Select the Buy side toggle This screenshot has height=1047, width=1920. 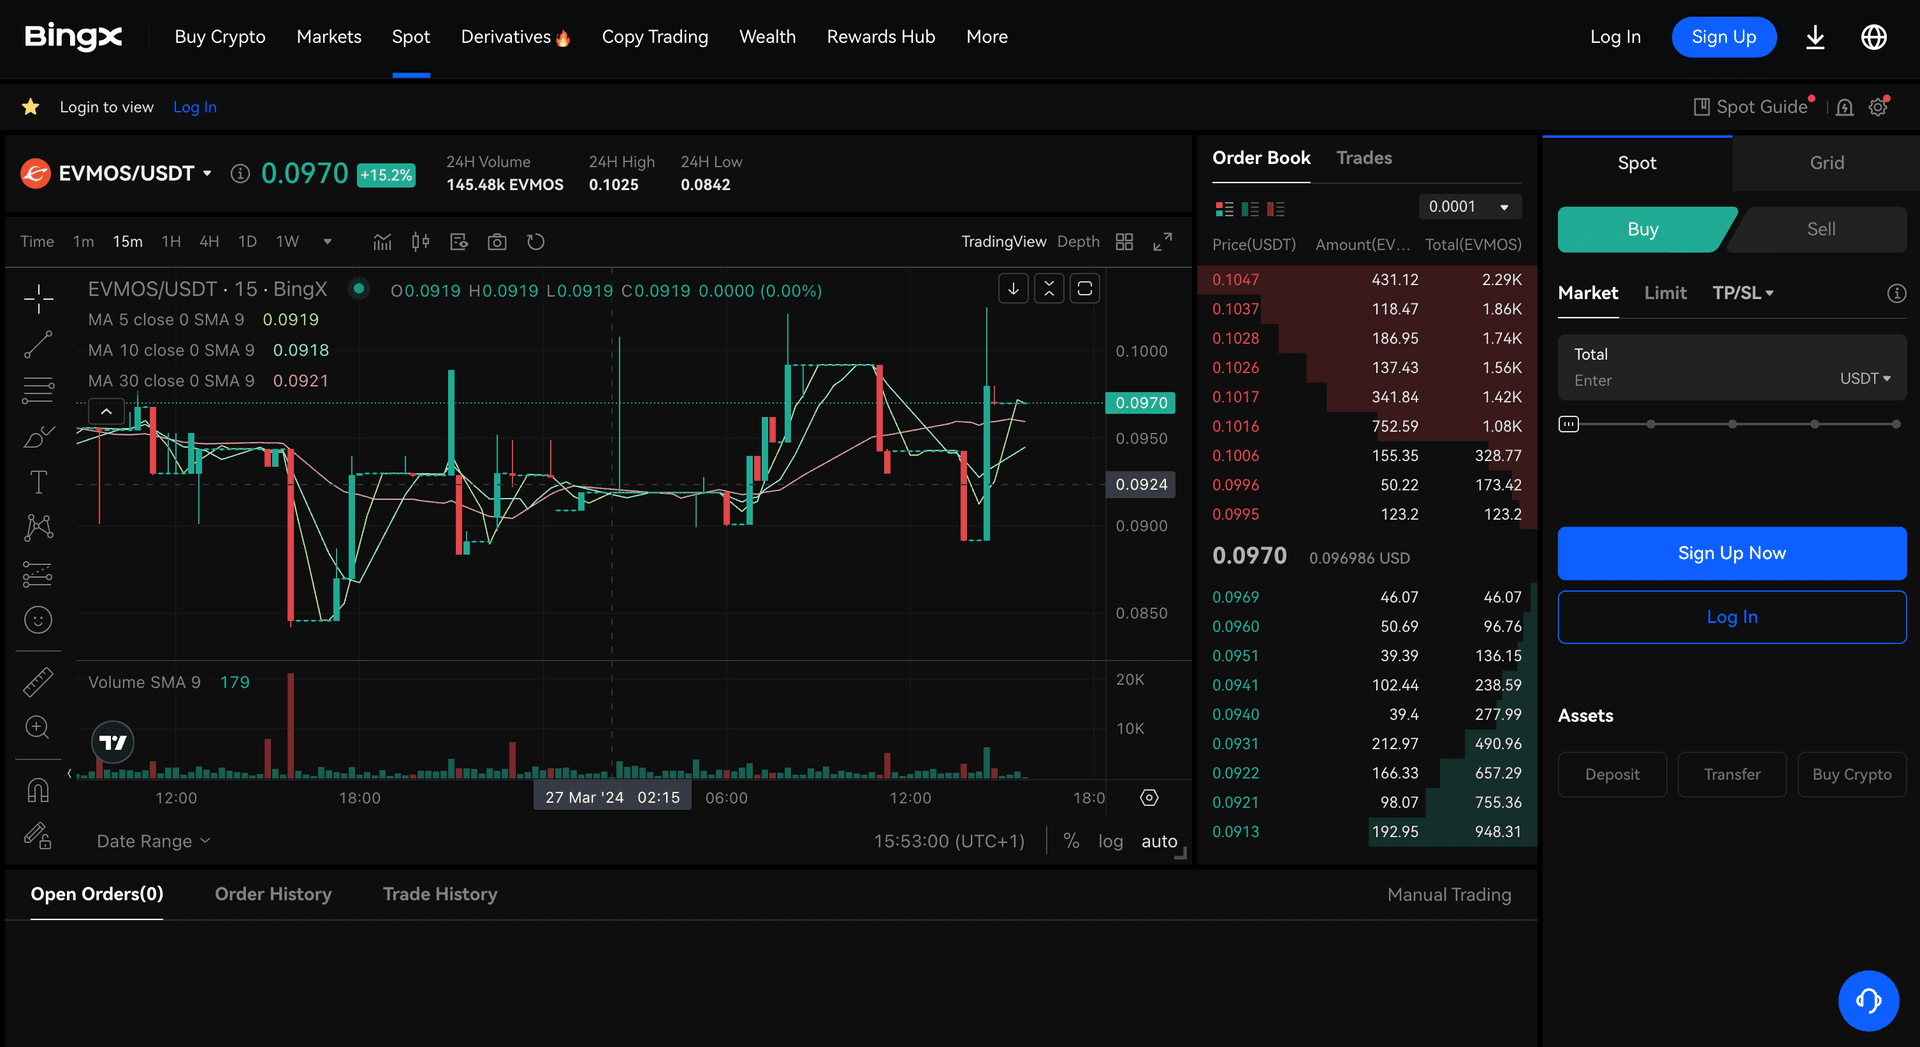[1643, 229]
